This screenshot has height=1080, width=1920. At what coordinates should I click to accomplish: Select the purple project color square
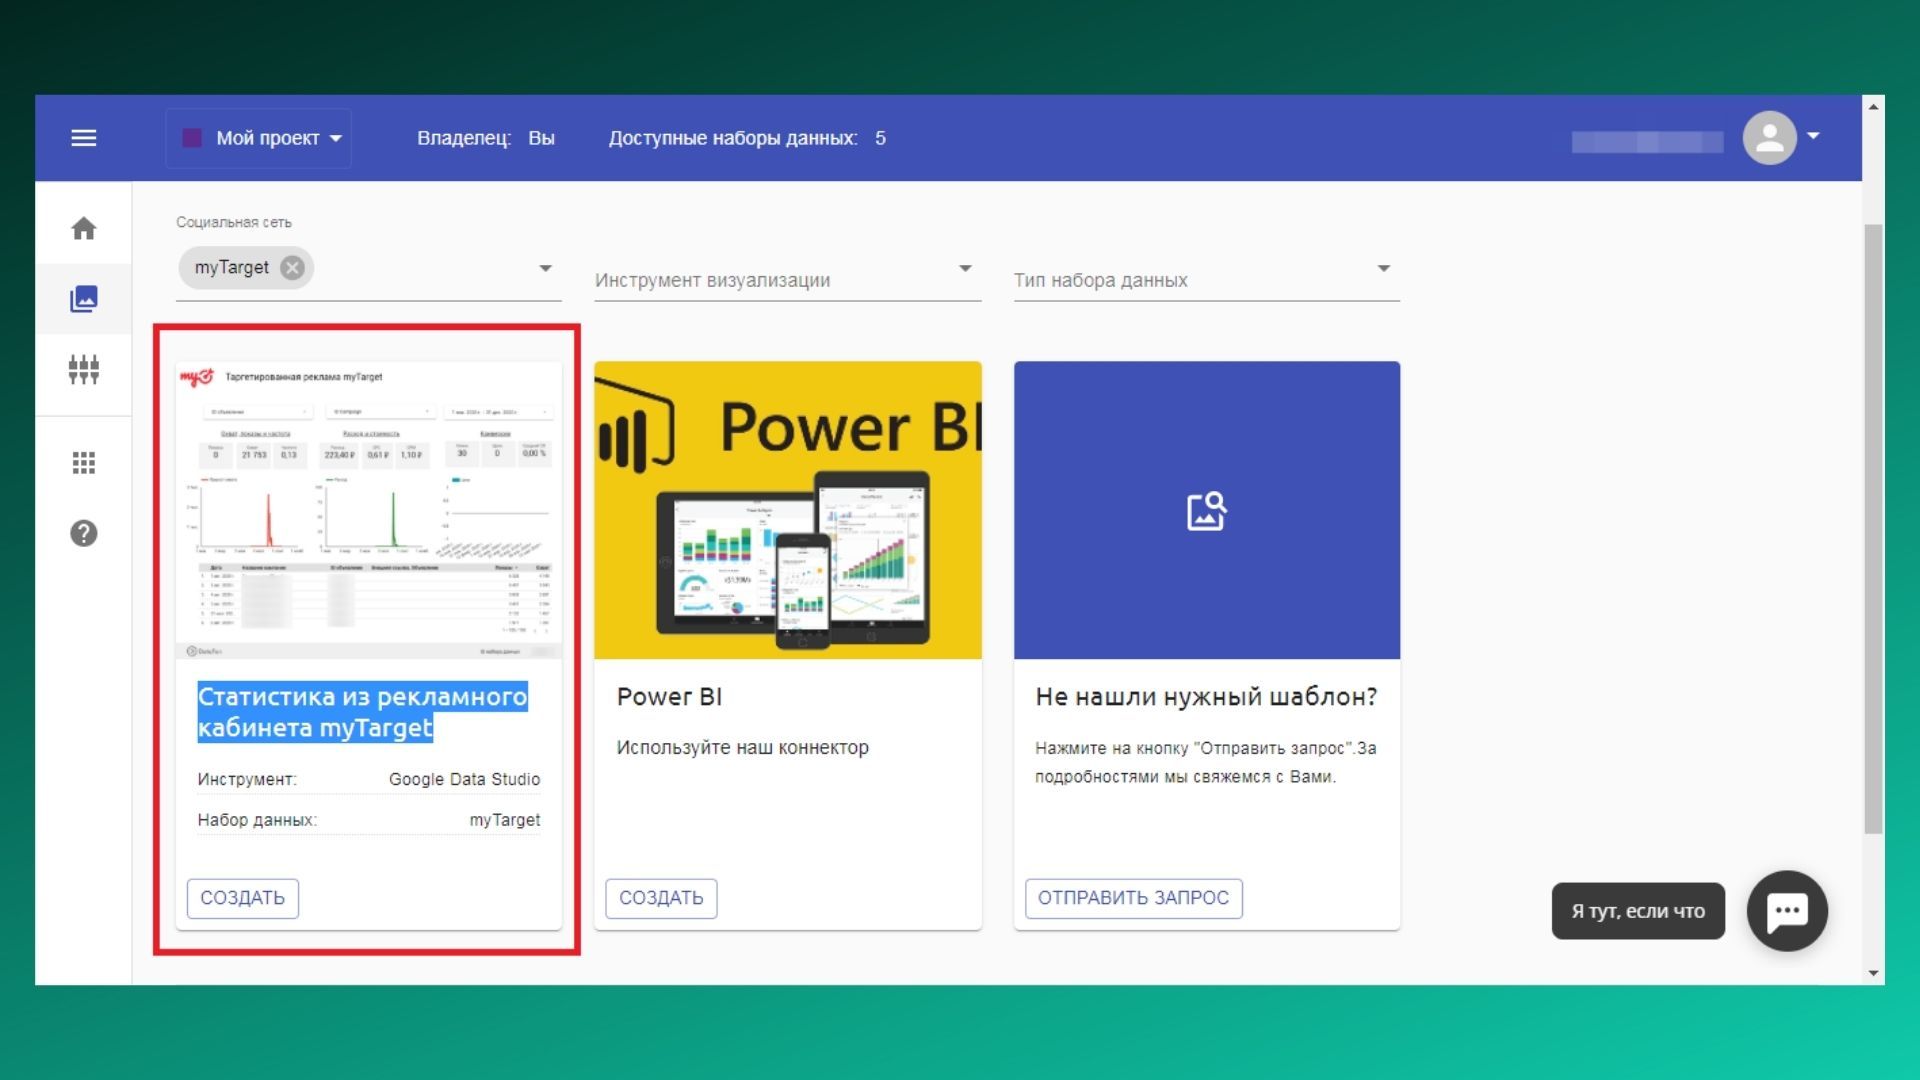coord(192,138)
